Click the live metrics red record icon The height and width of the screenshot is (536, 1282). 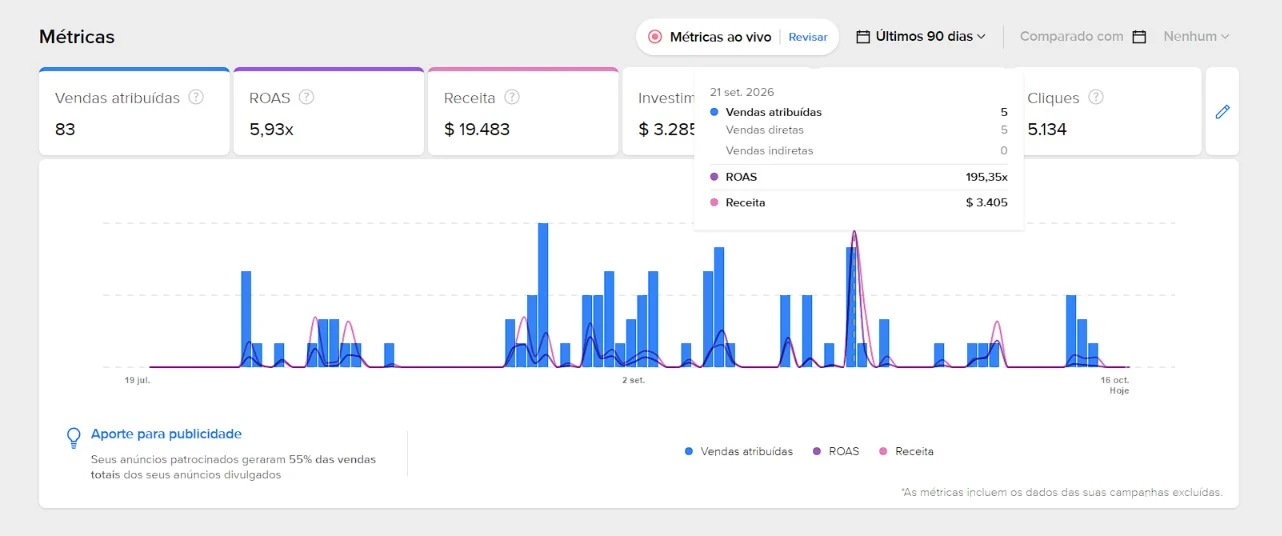(x=655, y=37)
